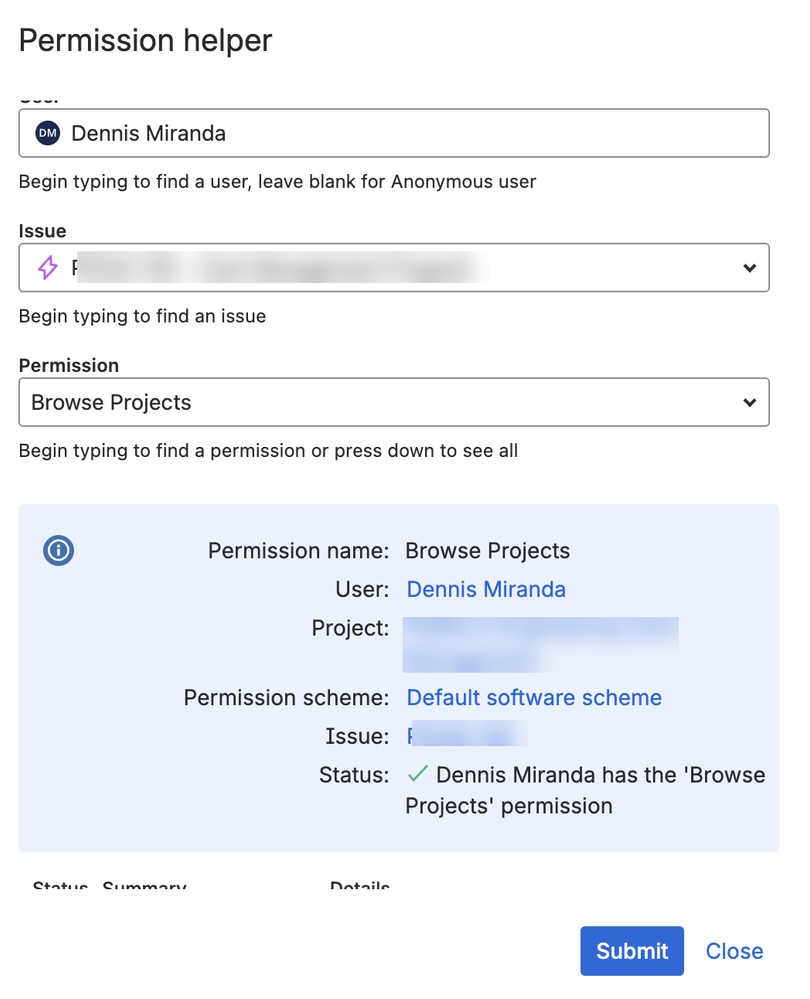Viewport: 810px width, 999px height.
Task: Click the Summary column header
Action: 144,888
